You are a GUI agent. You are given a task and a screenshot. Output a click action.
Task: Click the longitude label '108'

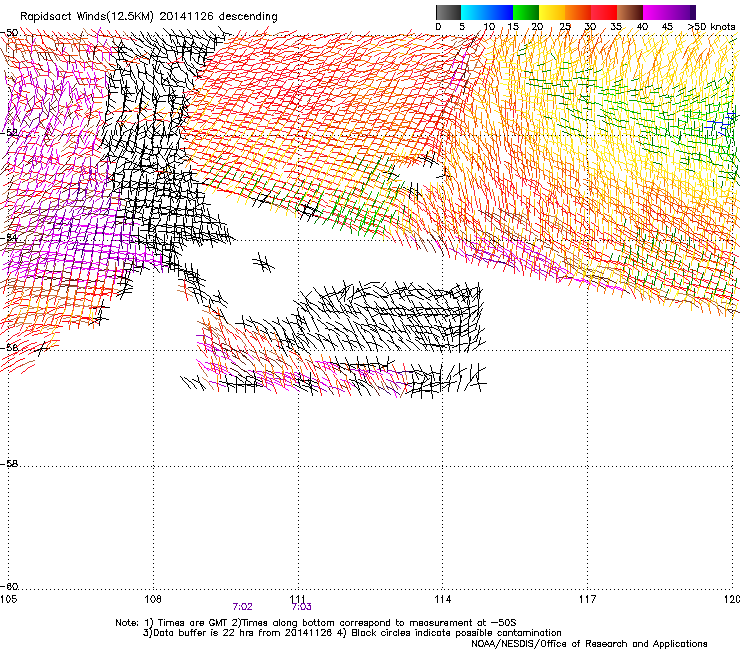(x=153, y=599)
